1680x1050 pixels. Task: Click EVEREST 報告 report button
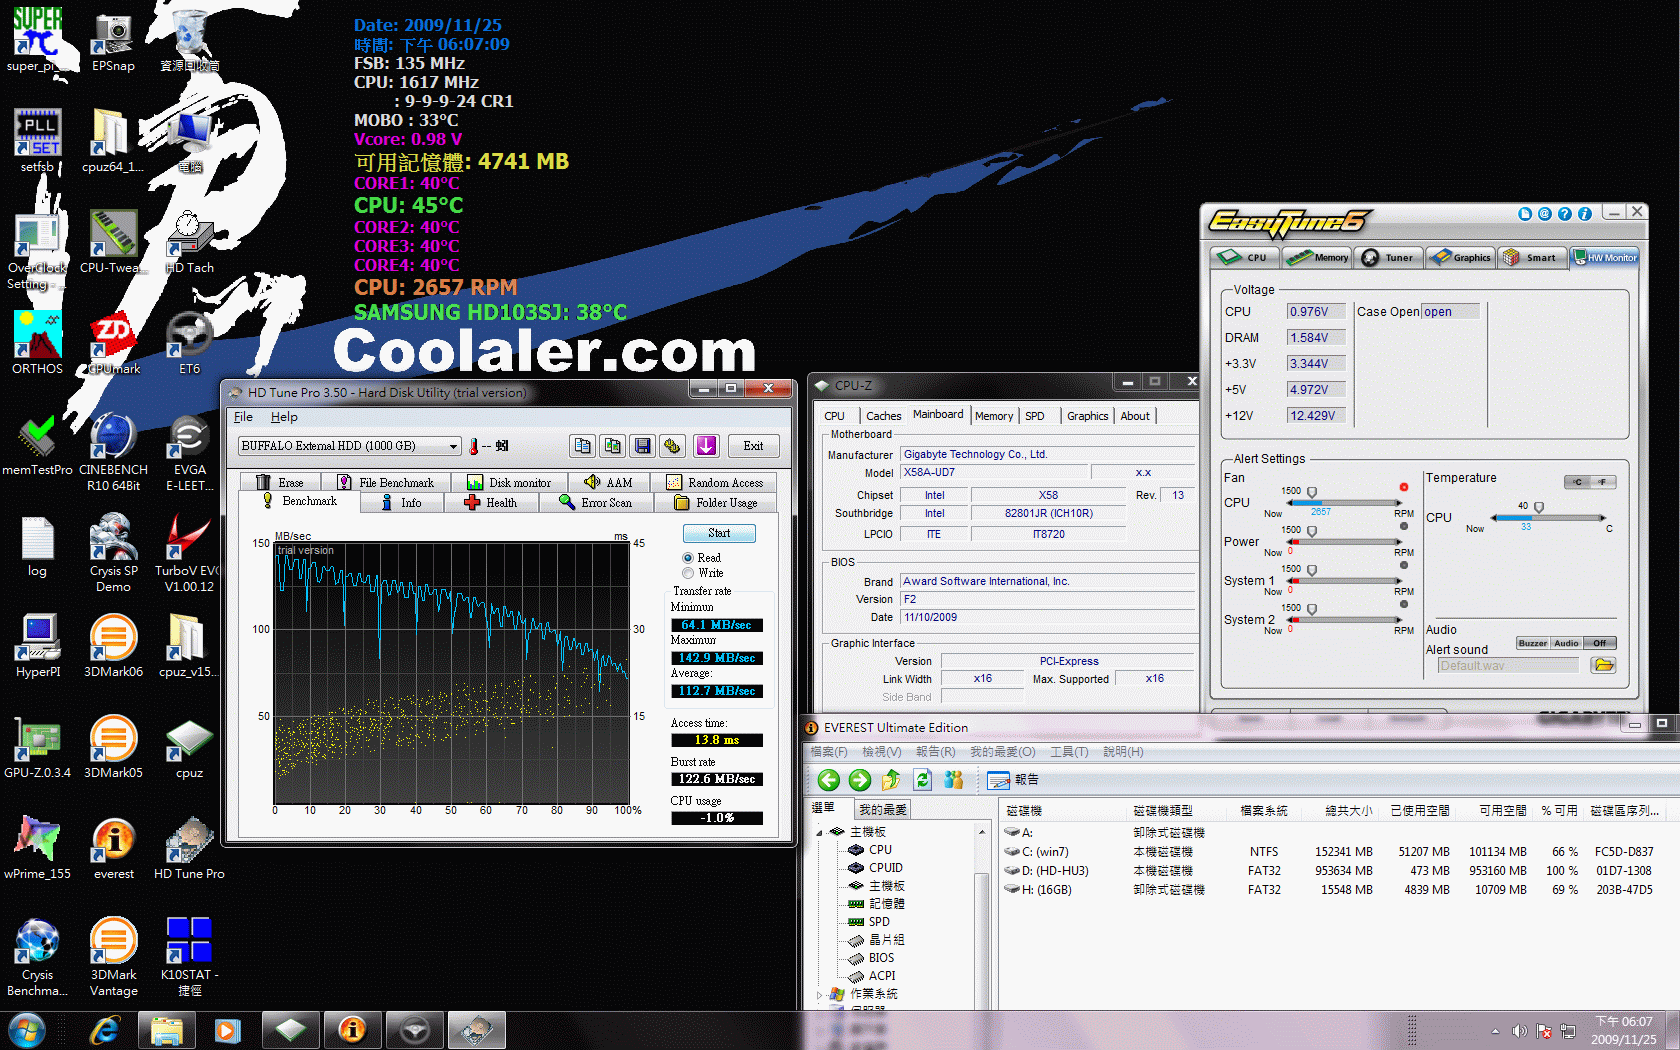tap(1013, 780)
